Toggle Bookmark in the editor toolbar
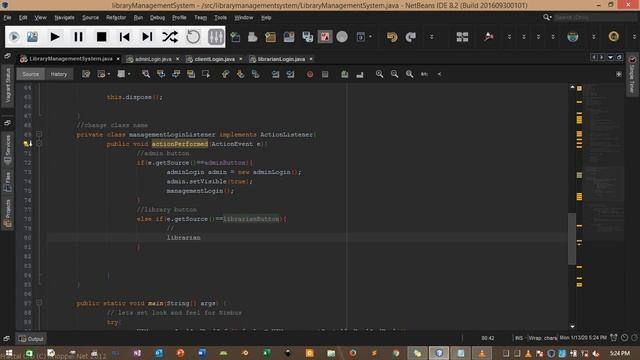 click(x=256, y=74)
